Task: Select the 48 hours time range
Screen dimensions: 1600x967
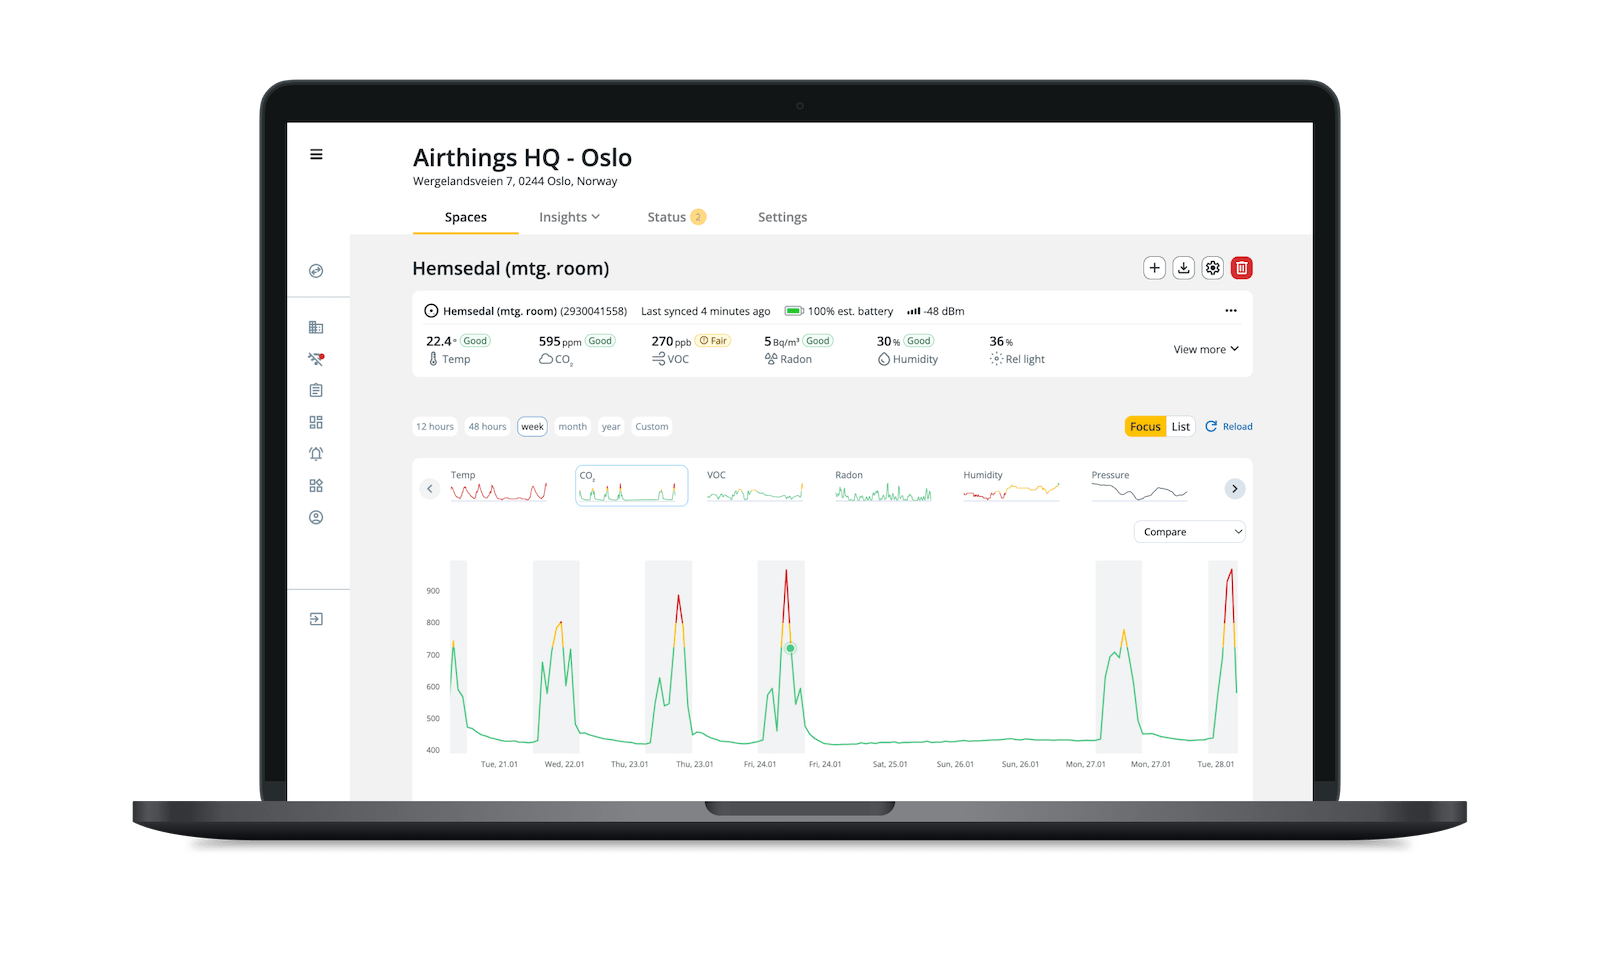Action: 487,427
